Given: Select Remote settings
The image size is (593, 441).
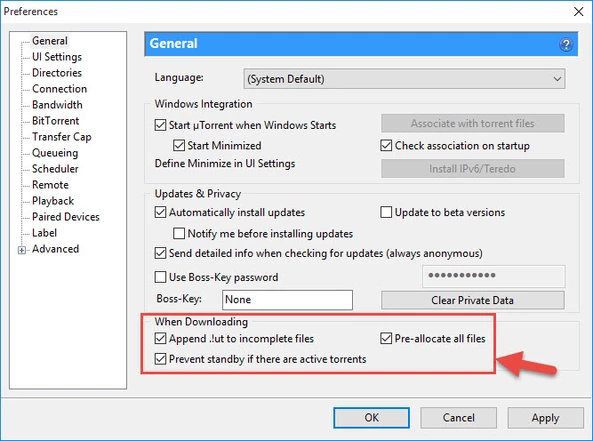Looking at the screenshot, I should [x=50, y=185].
